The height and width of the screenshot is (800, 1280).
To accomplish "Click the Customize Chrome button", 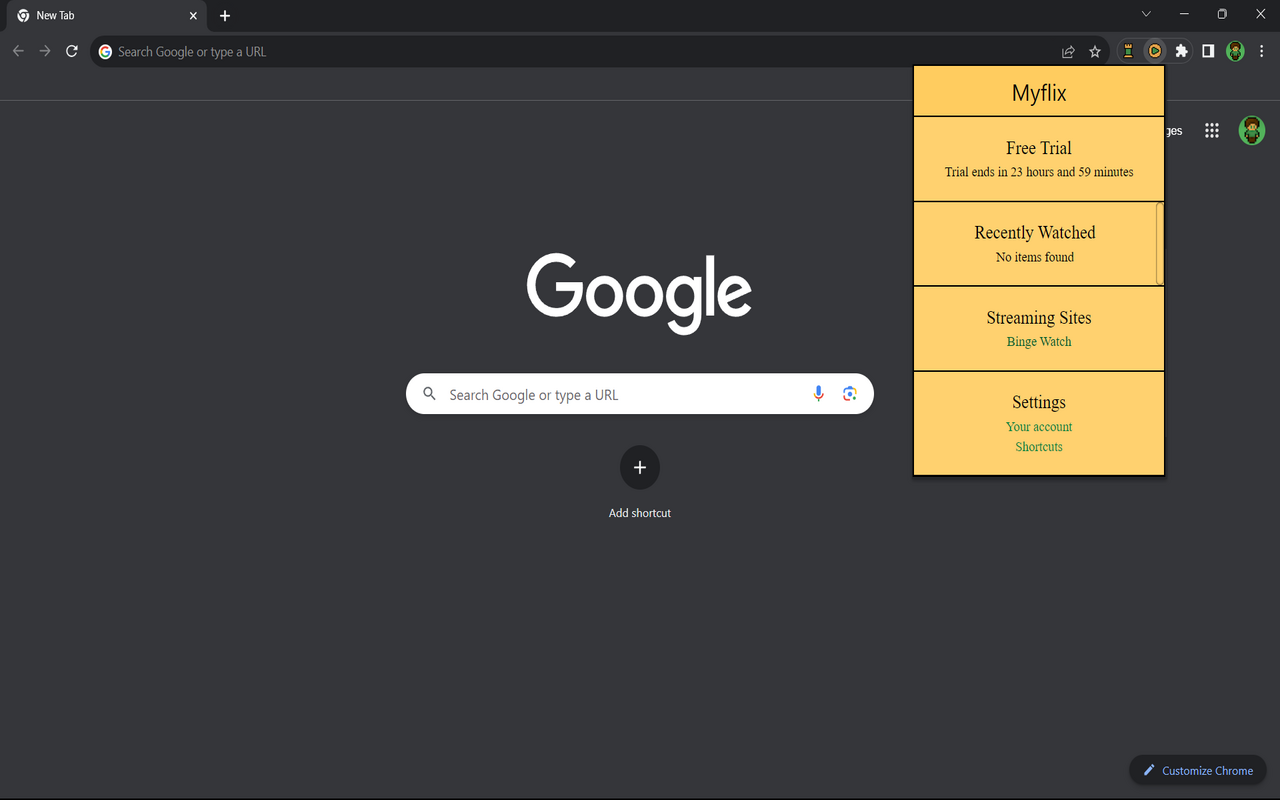I will tap(1198, 770).
